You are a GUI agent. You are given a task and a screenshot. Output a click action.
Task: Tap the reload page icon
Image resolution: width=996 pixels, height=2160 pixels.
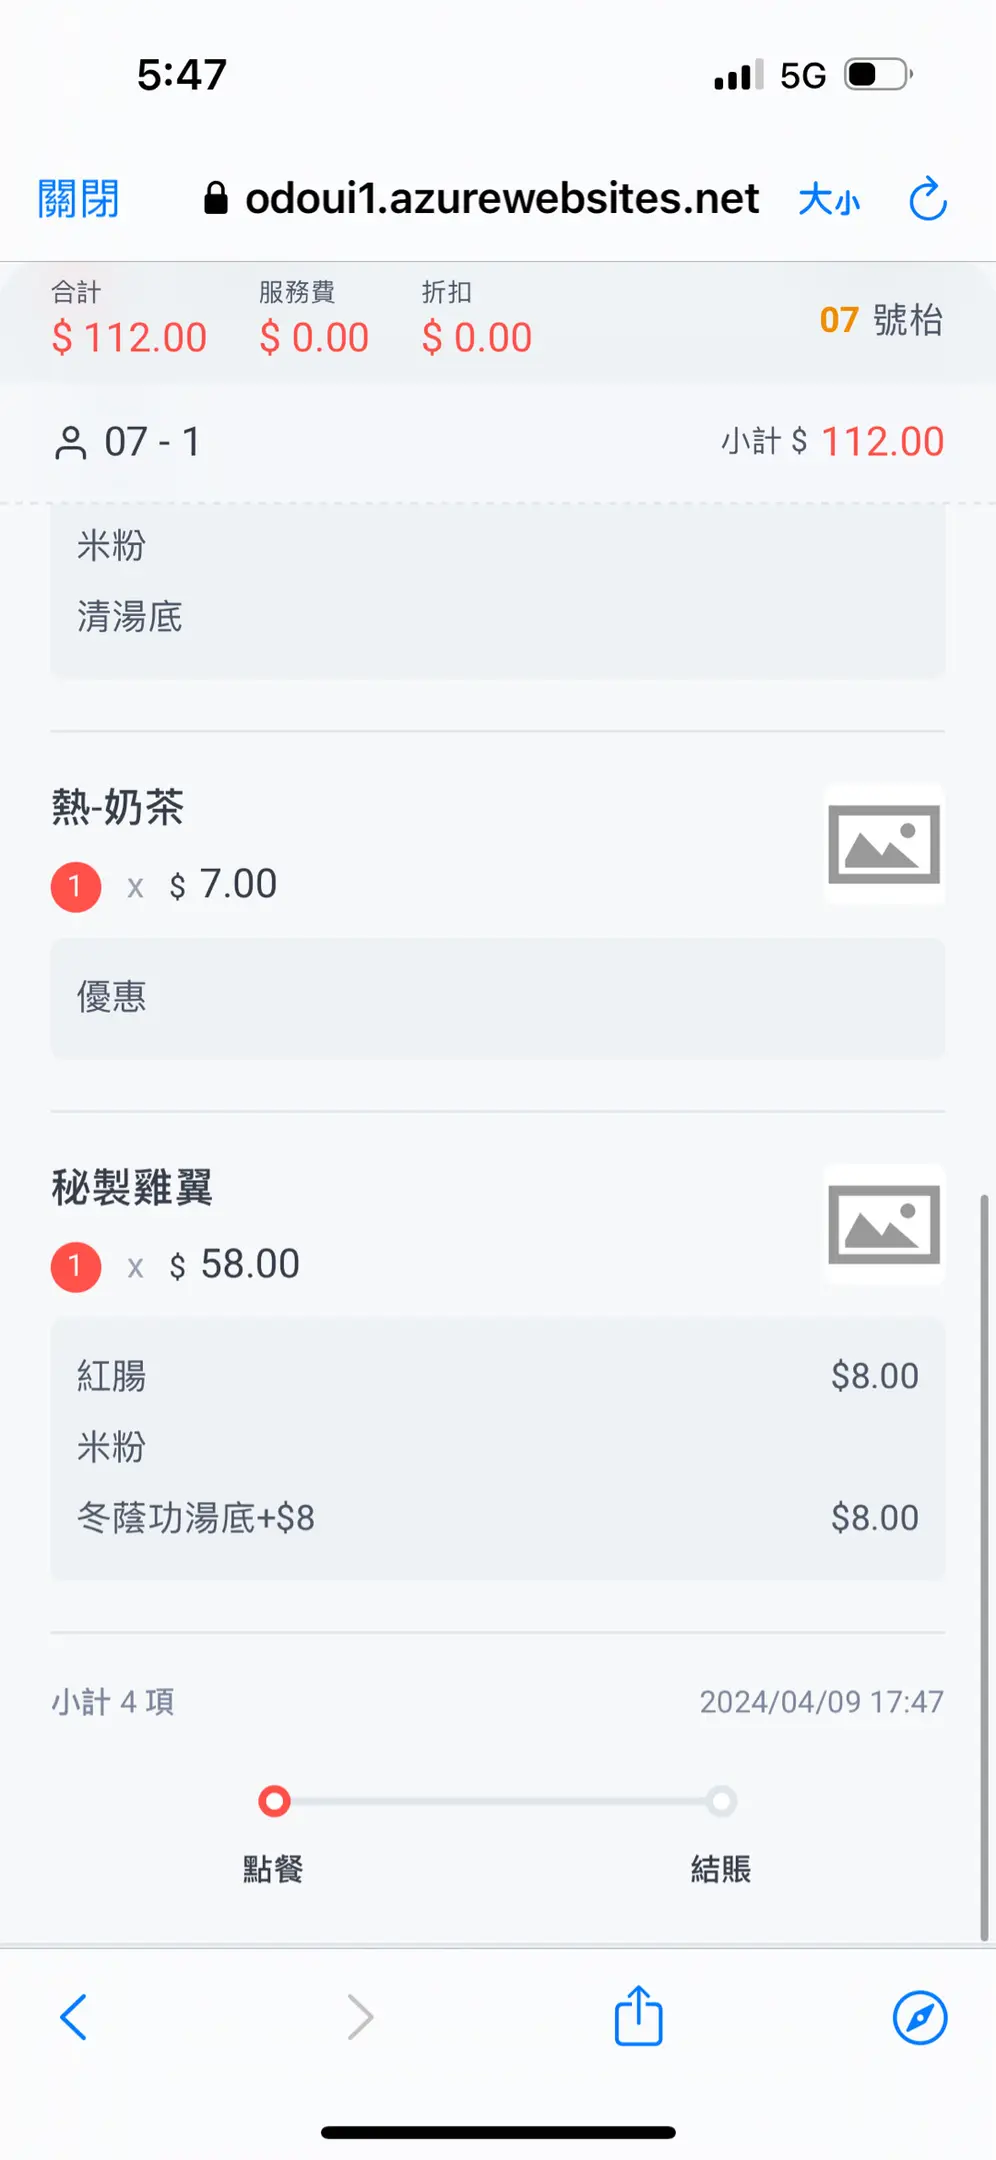pos(927,198)
